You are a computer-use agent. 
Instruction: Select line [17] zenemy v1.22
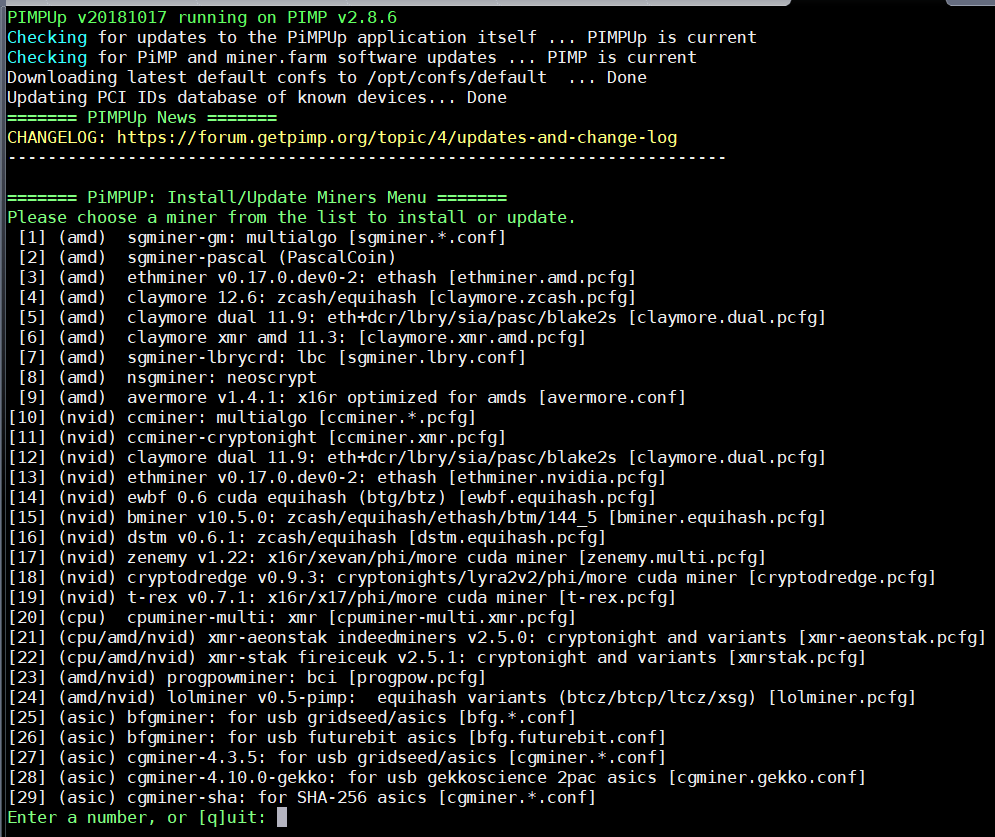(387, 558)
